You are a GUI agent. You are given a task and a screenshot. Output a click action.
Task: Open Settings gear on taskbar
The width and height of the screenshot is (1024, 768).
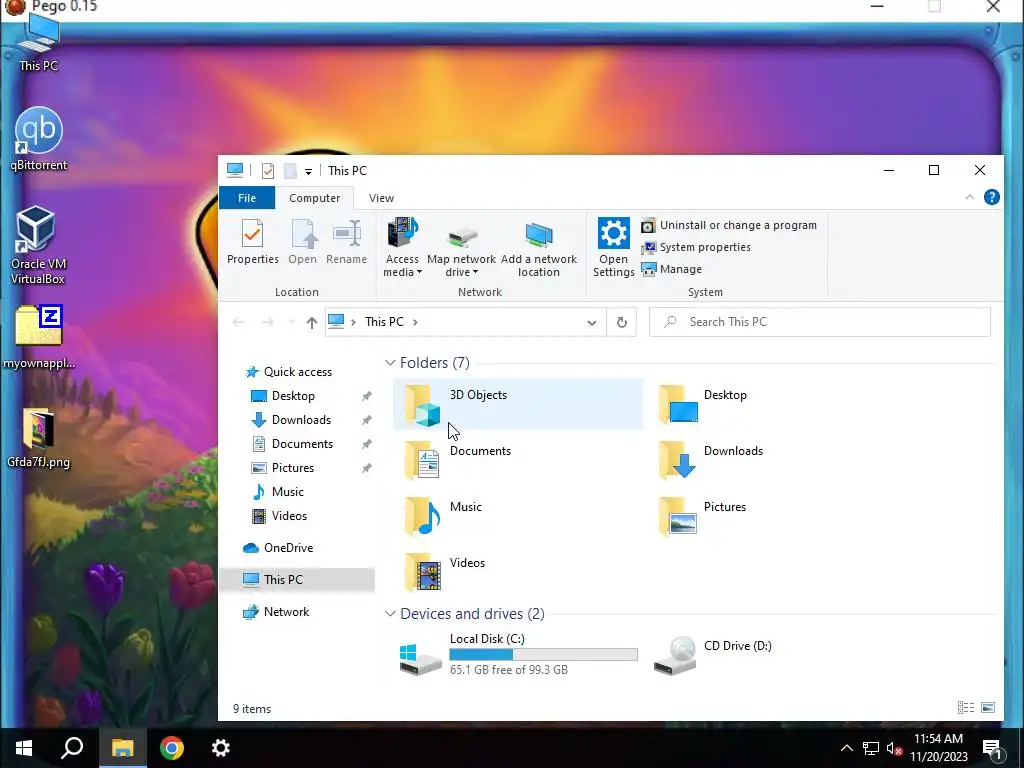coord(221,748)
